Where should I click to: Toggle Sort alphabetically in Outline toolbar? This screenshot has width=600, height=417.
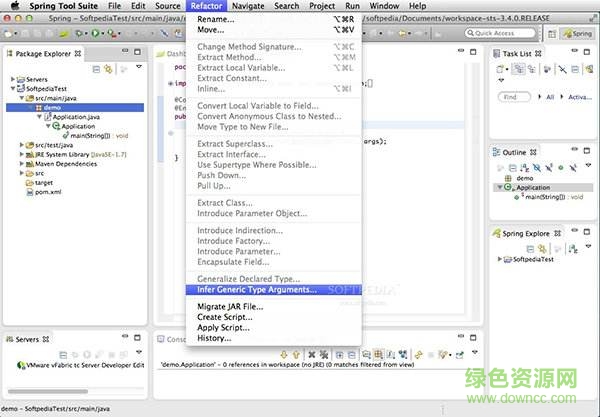pyautogui.click(x=525, y=168)
